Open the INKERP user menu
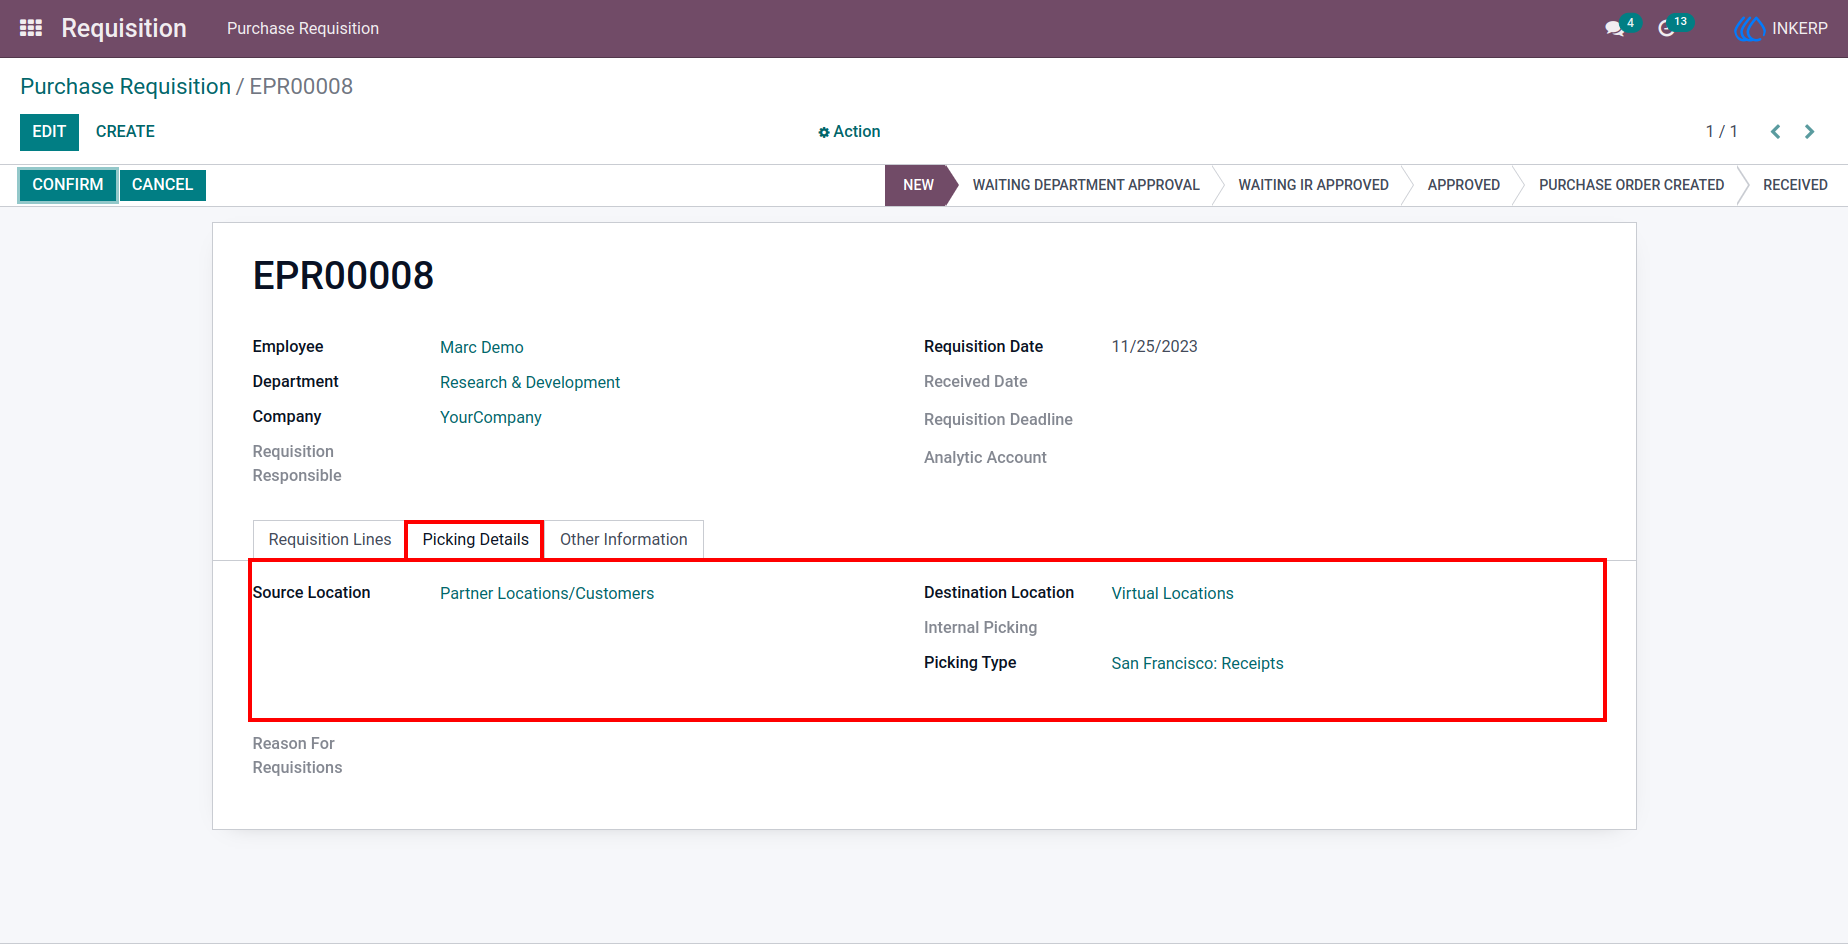Image resolution: width=1848 pixels, height=944 pixels. click(x=1781, y=28)
